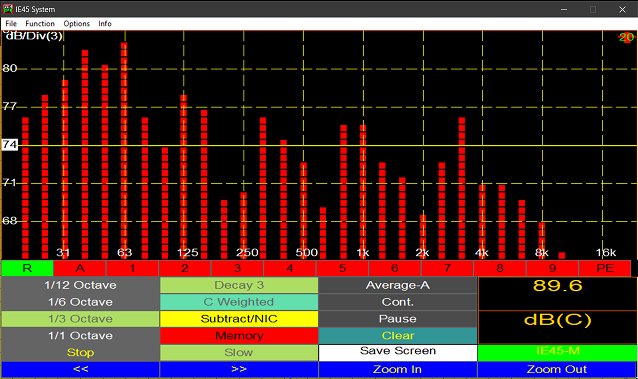638x379 pixels.
Task: Select memory slot A
Action: tap(80, 268)
